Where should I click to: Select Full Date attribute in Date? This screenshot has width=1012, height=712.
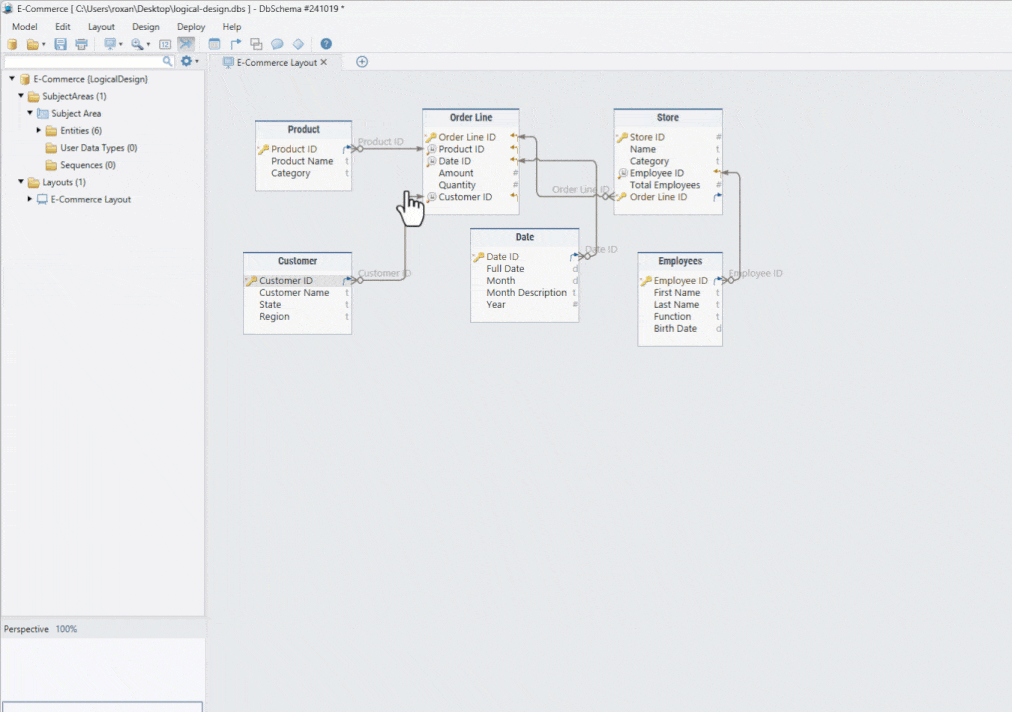(505, 269)
